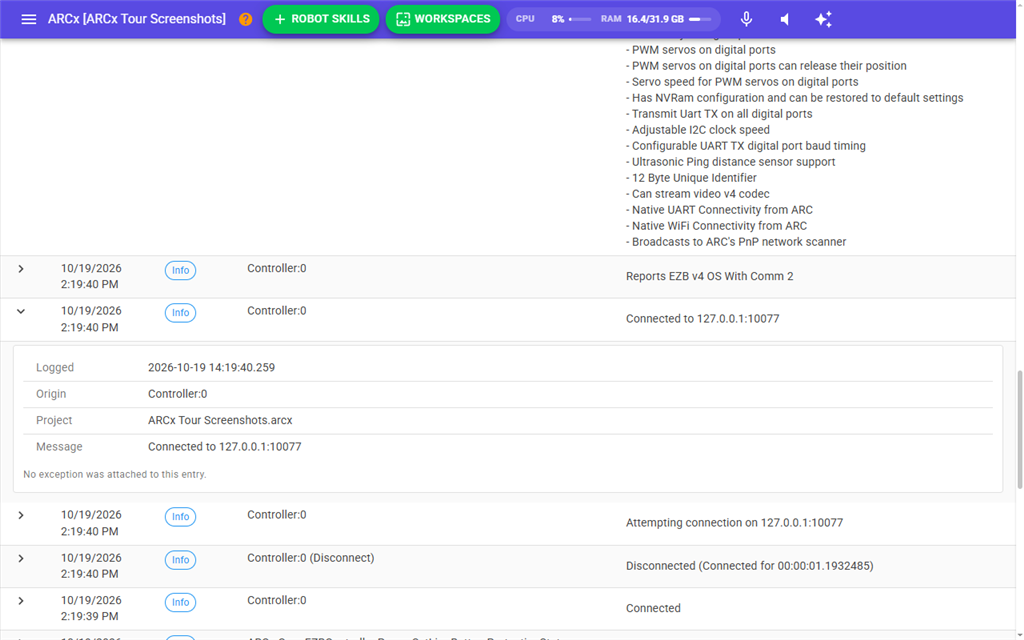Image resolution: width=1024 pixels, height=640 pixels.
Task: Click 'Can stream video v4 codec' line
Action: point(697,194)
